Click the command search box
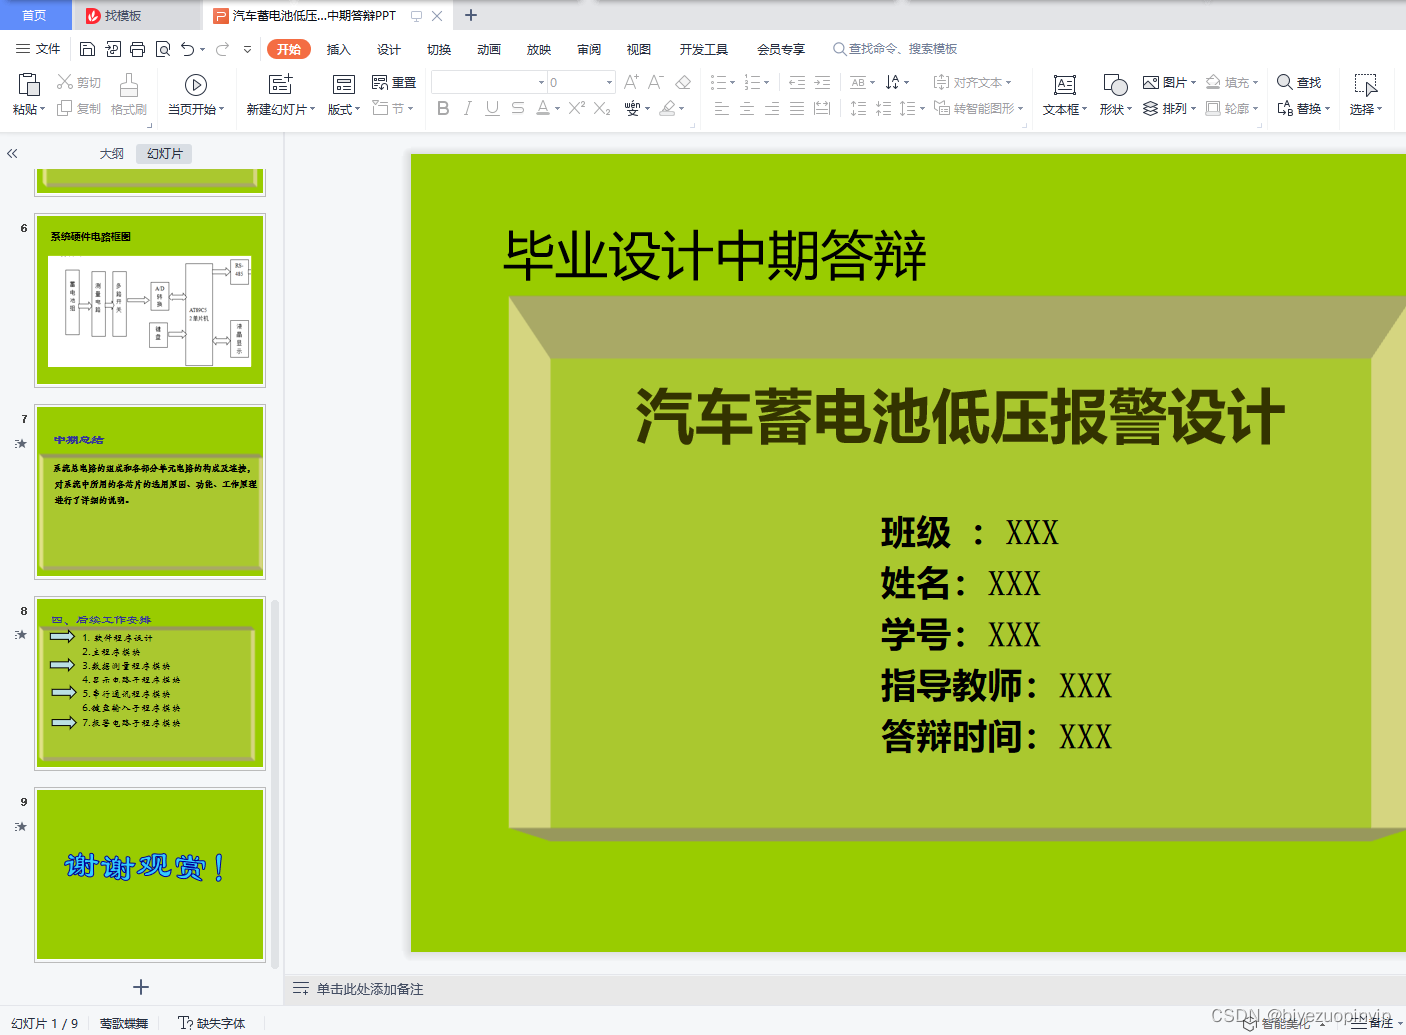 pyautogui.click(x=895, y=49)
